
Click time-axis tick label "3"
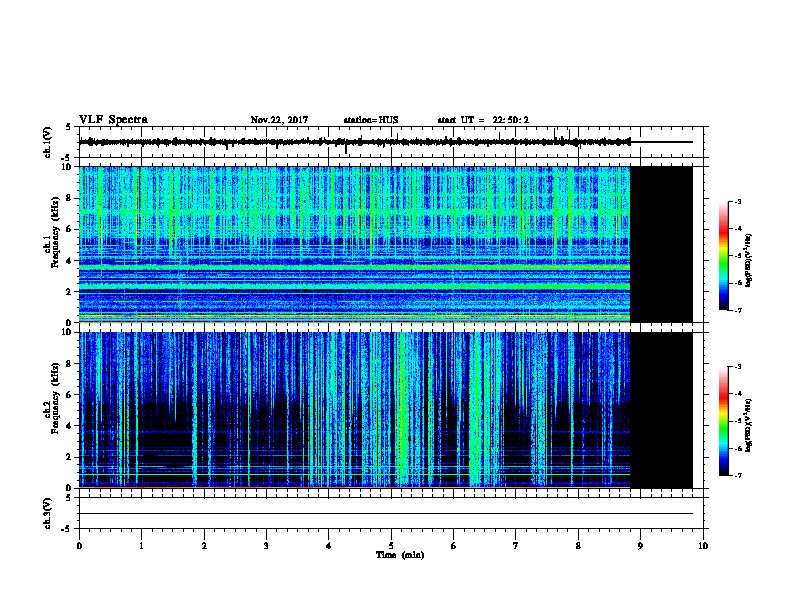click(x=266, y=546)
